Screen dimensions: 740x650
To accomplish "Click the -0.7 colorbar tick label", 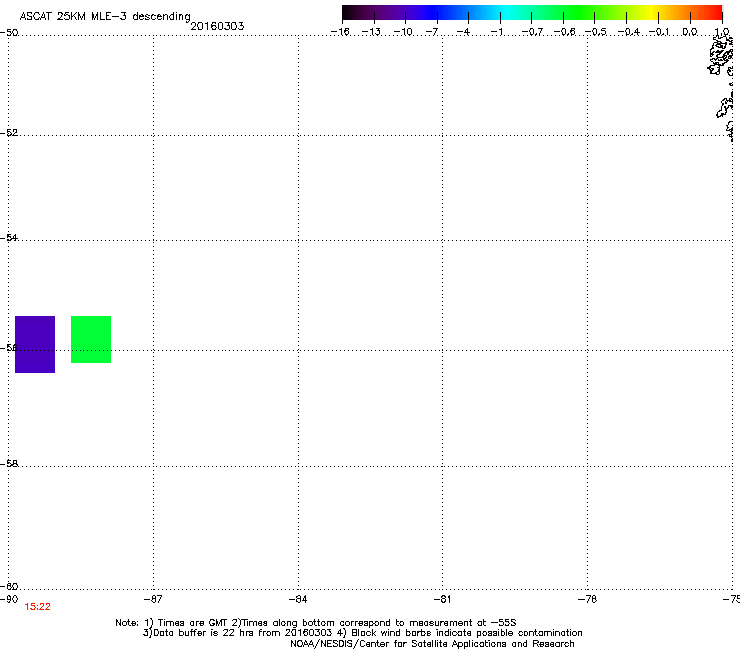I will [x=532, y=32].
